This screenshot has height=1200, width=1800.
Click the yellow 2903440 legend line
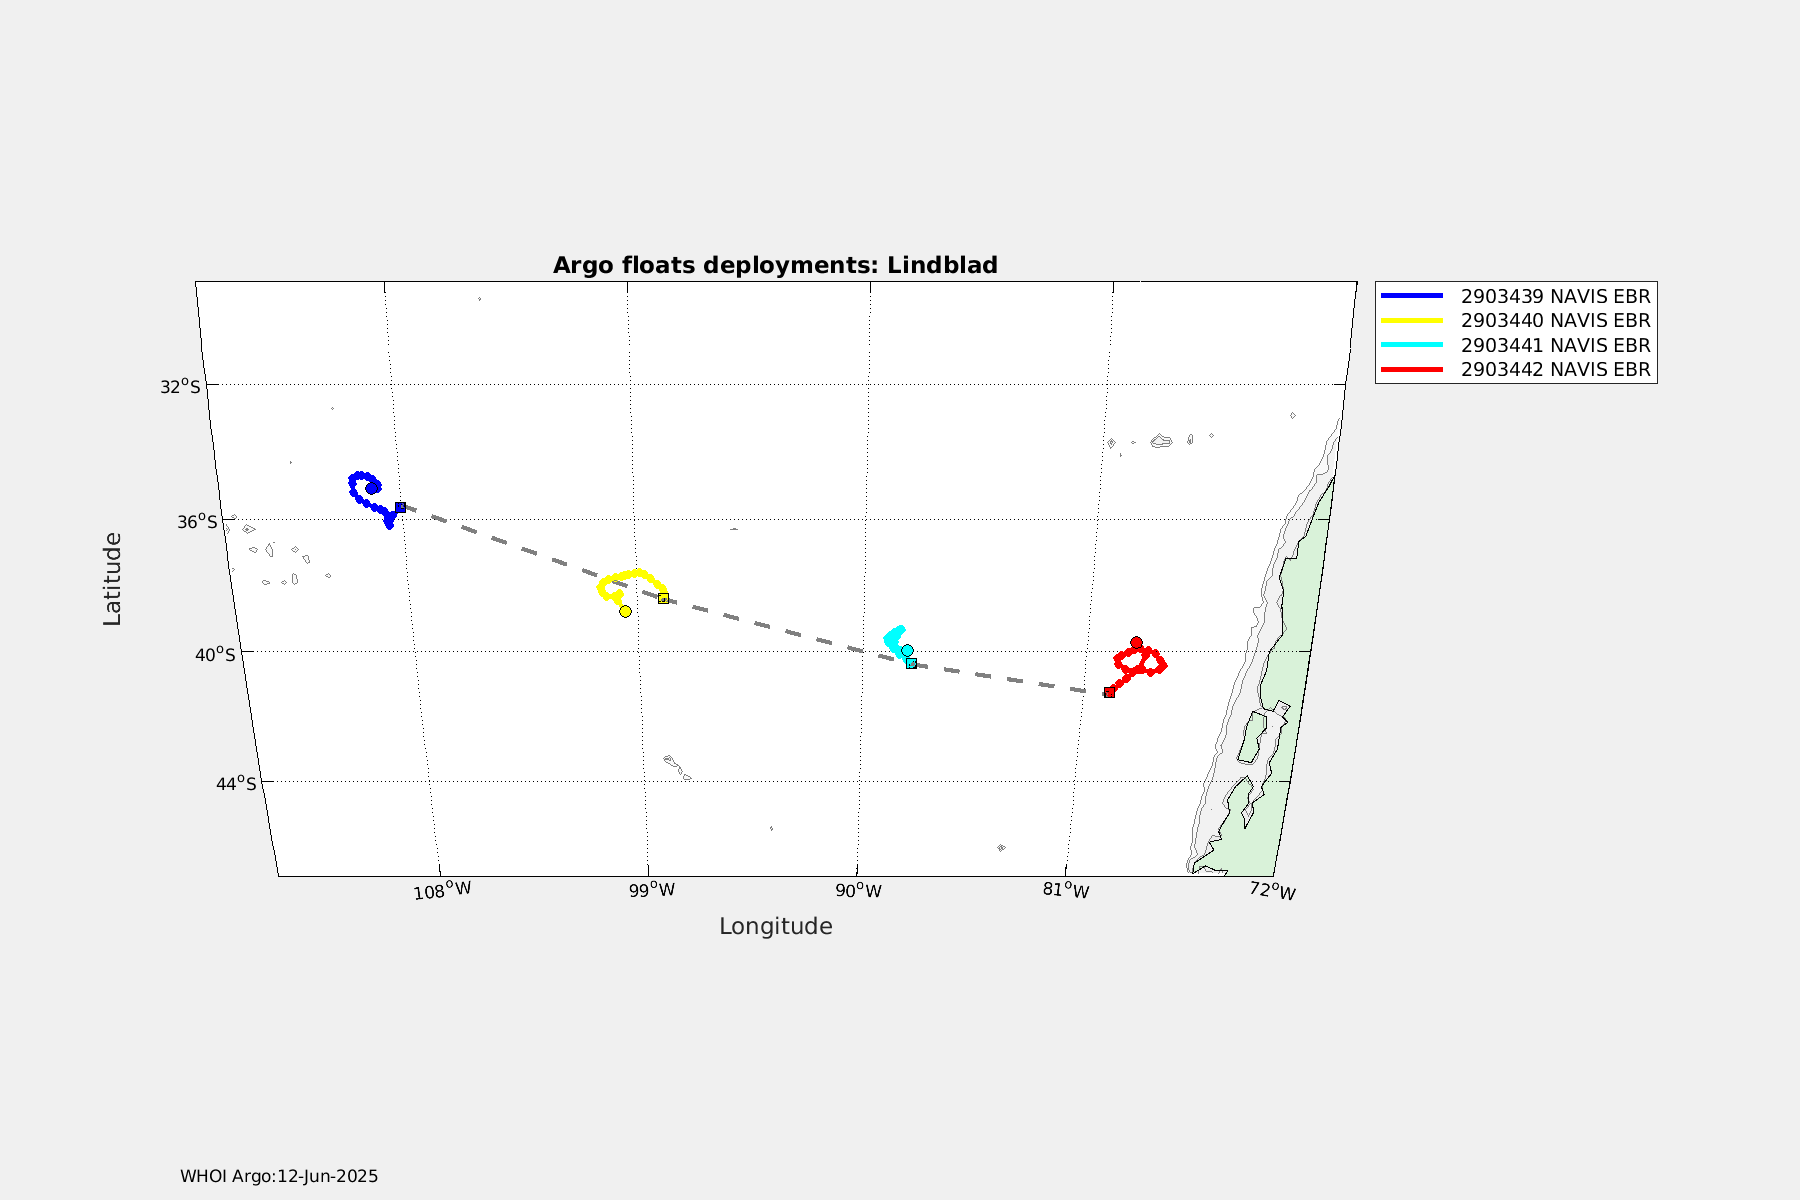(x=1412, y=320)
